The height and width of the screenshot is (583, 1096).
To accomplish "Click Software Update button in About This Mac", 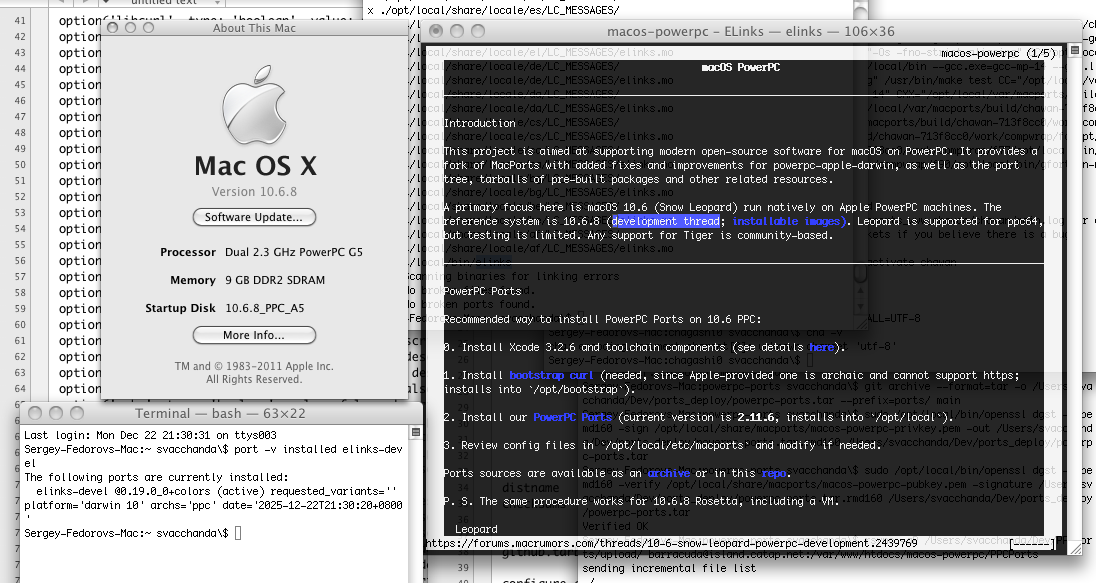I will point(254,217).
